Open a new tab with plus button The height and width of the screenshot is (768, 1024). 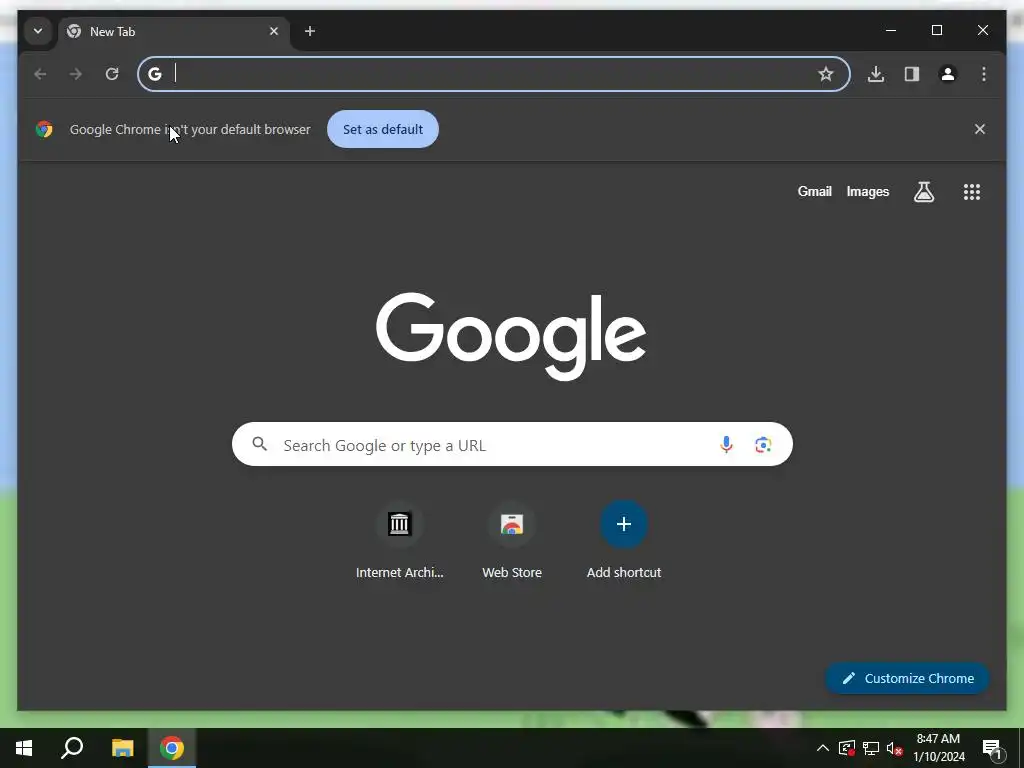tap(310, 31)
